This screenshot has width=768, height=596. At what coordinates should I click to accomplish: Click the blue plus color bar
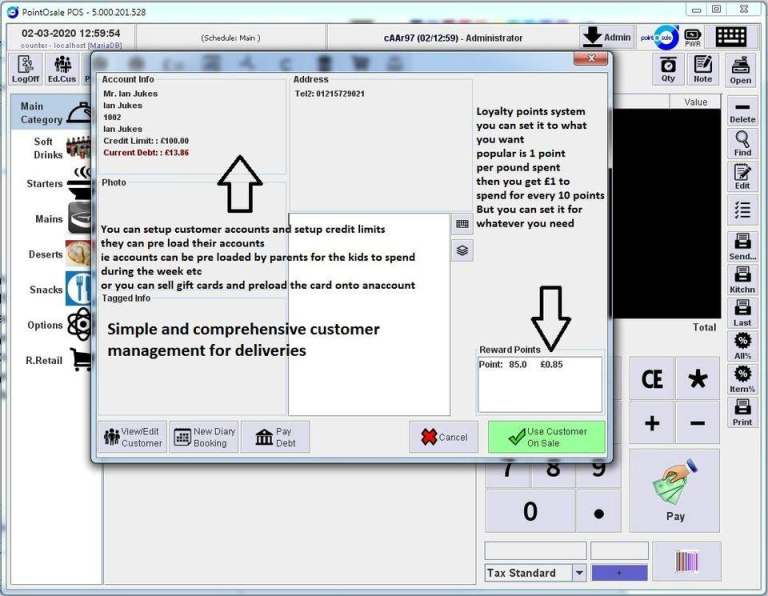click(619, 573)
